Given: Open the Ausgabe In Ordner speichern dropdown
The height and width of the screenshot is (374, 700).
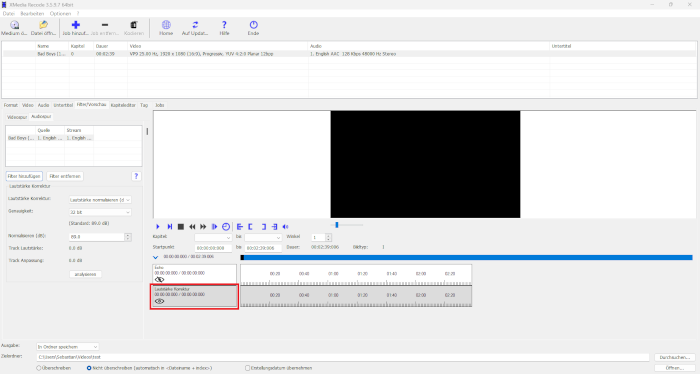Looking at the screenshot, I should [x=68, y=347].
